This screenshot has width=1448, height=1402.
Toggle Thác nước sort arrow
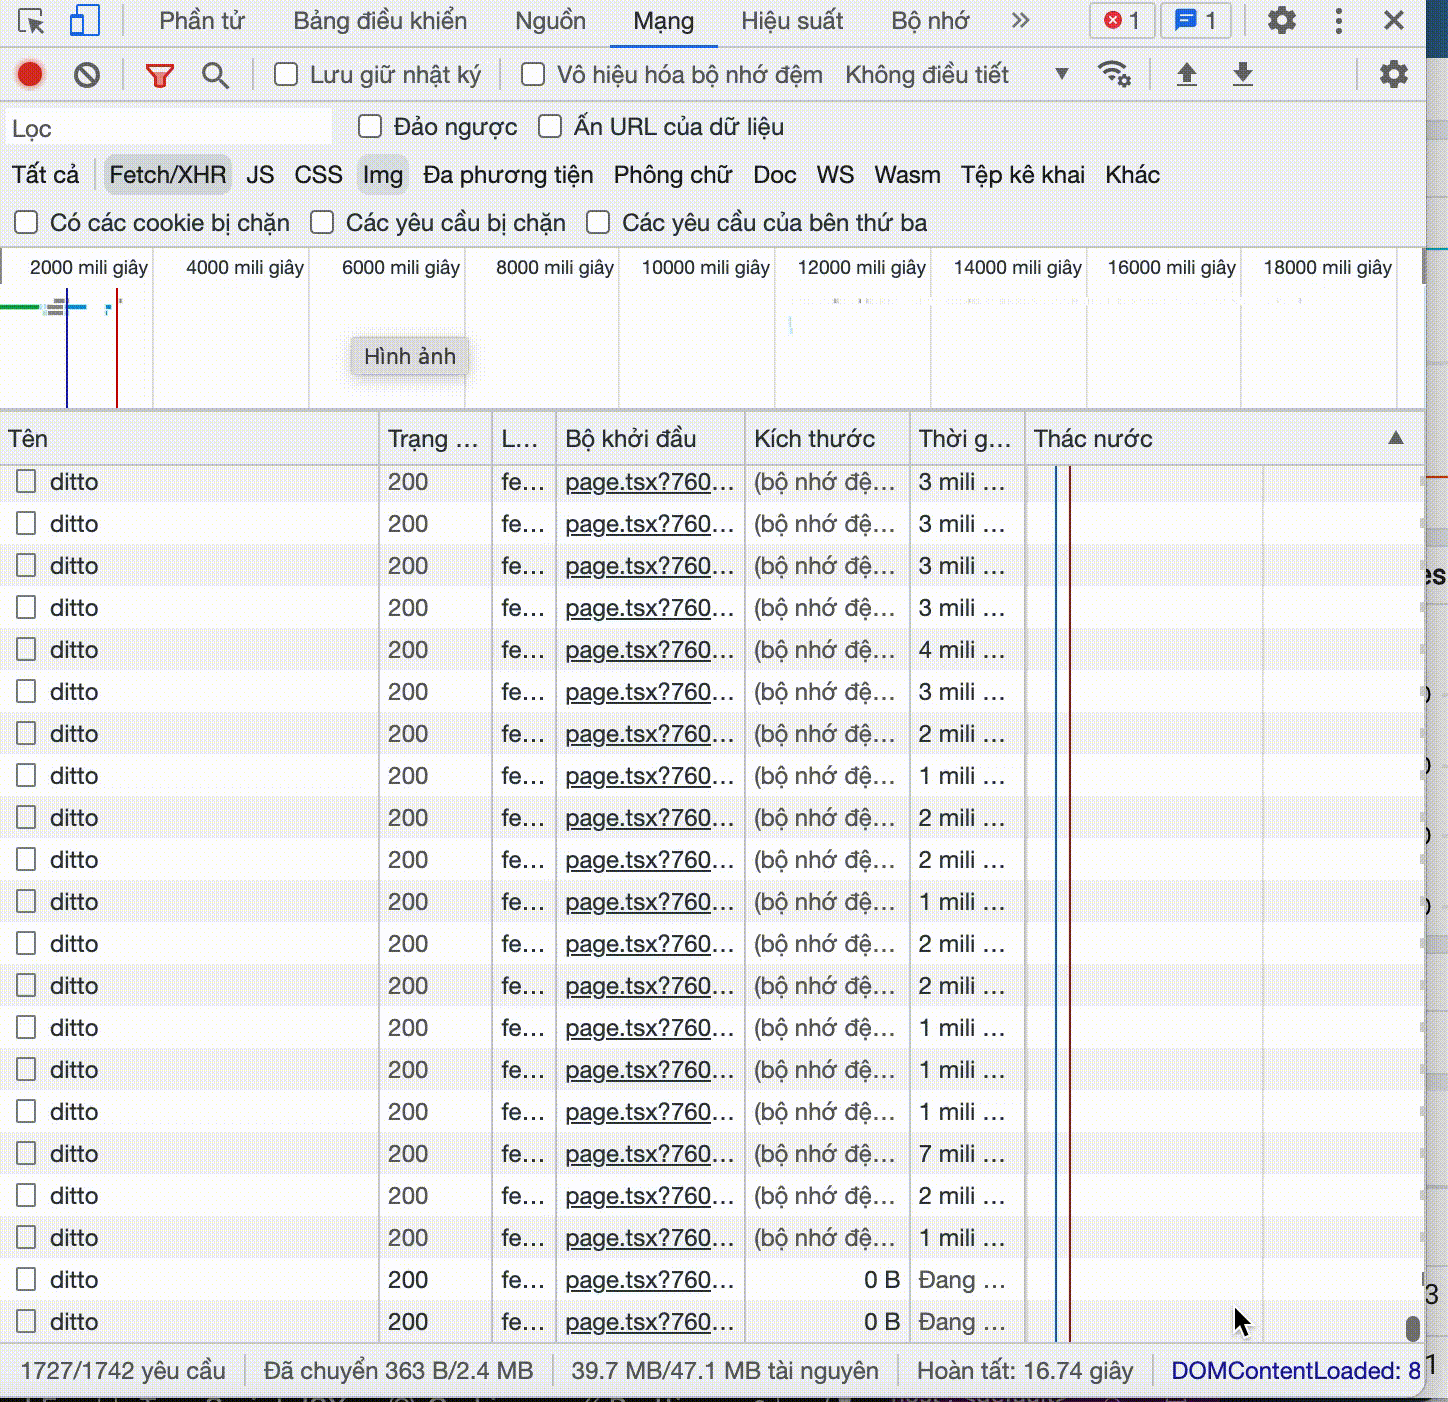[x=1396, y=438]
